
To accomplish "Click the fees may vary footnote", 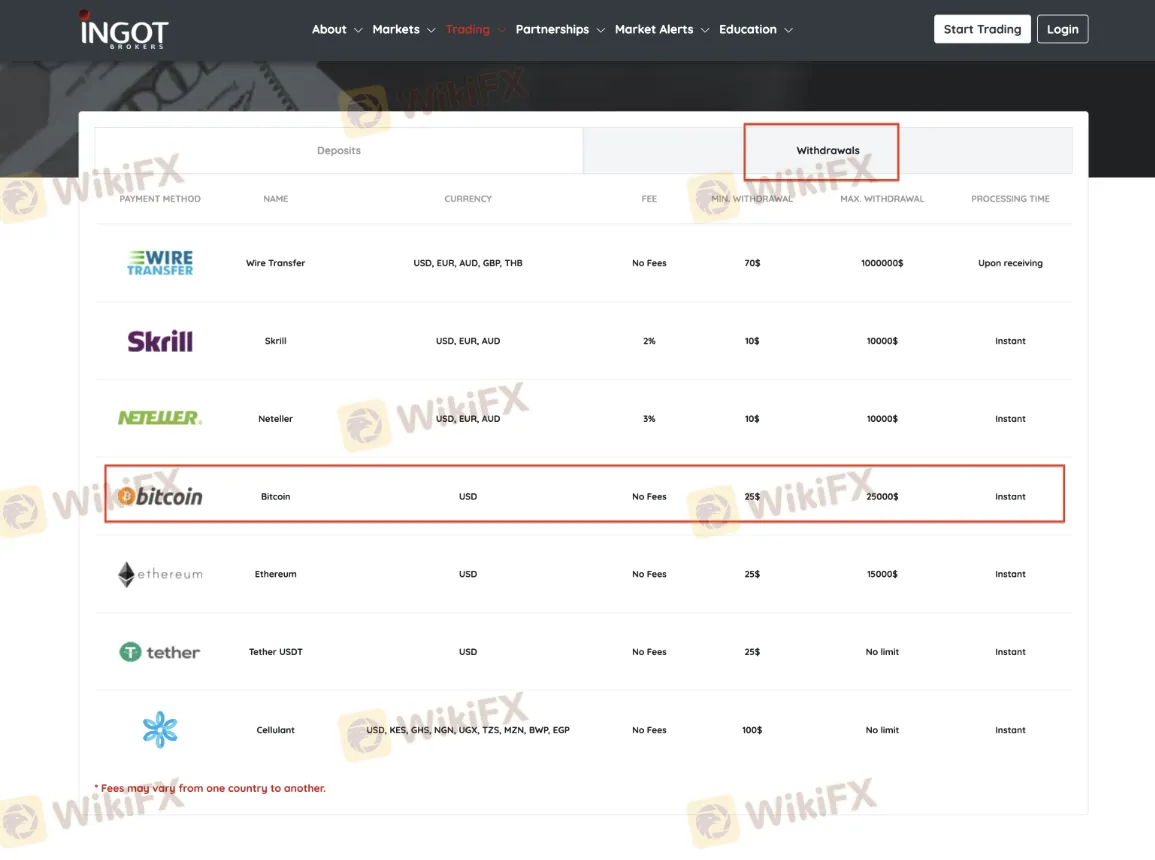I will 210,788.
